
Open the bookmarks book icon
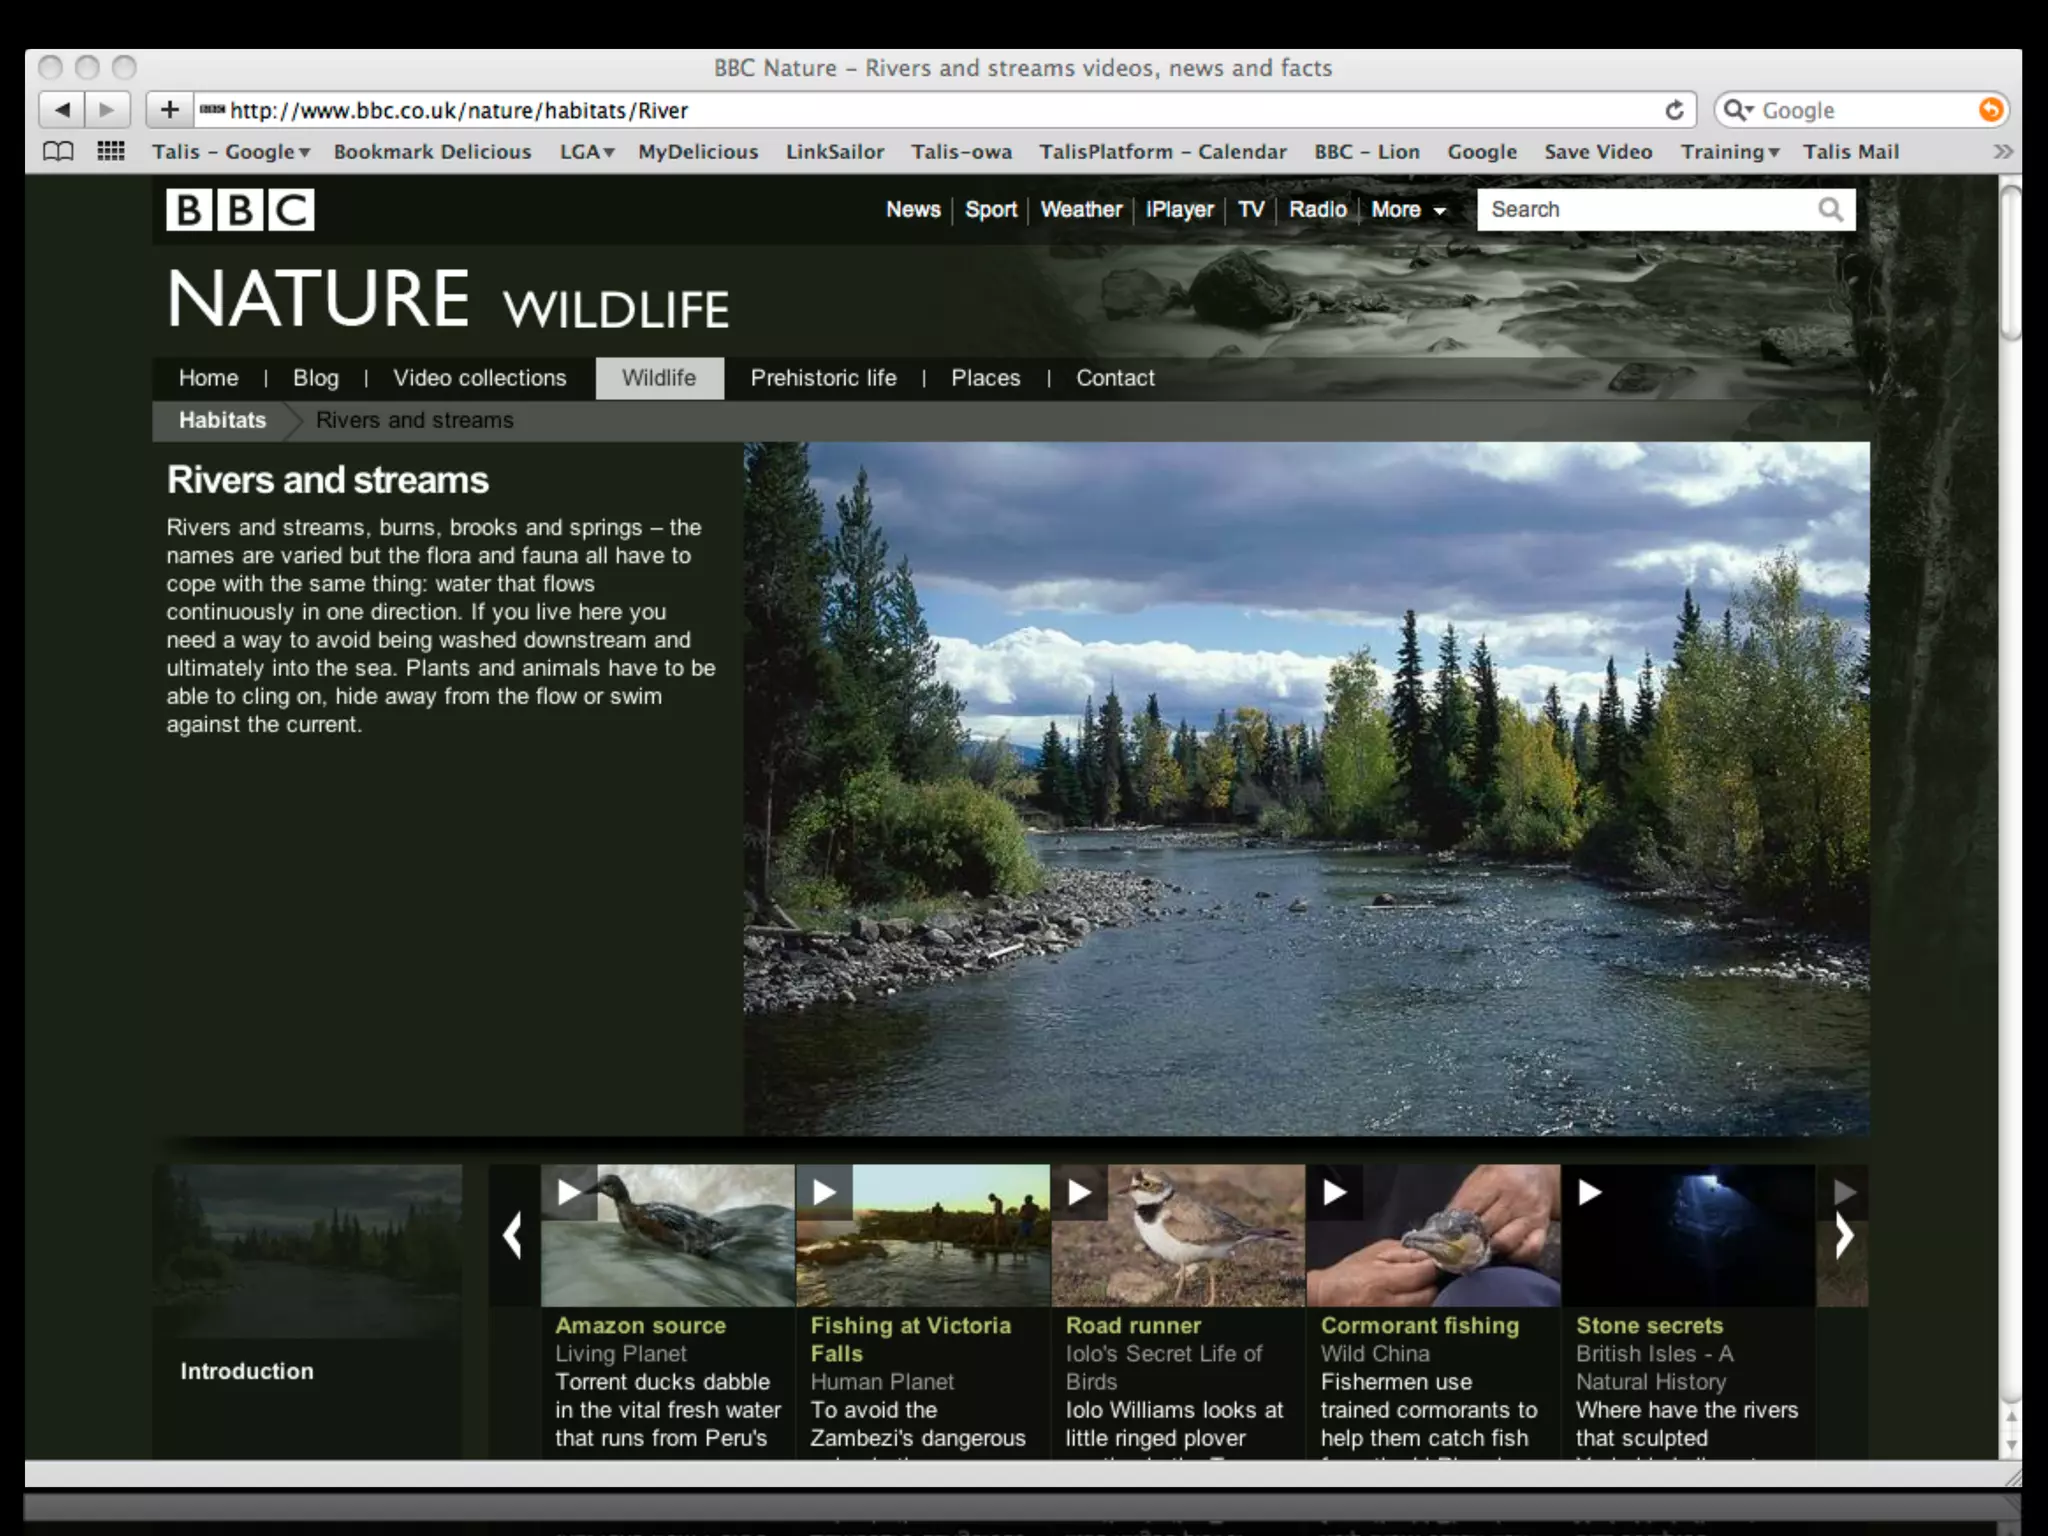pyautogui.click(x=59, y=152)
